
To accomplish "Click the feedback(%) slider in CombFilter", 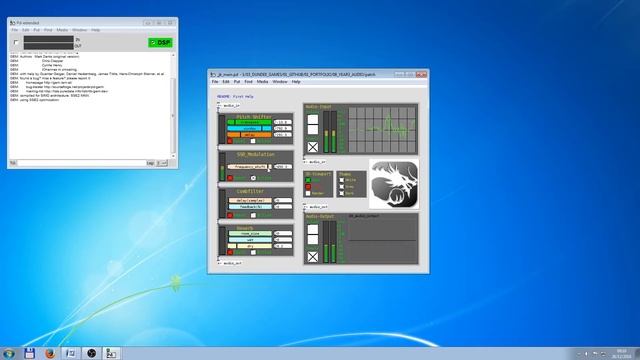I will tap(249, 207).
